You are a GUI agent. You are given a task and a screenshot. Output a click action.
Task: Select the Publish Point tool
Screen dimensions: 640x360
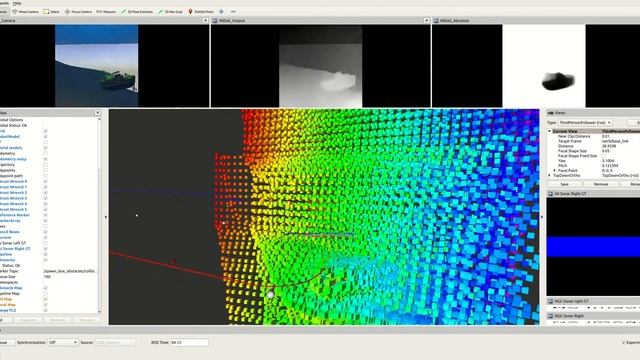click(201, 12)
